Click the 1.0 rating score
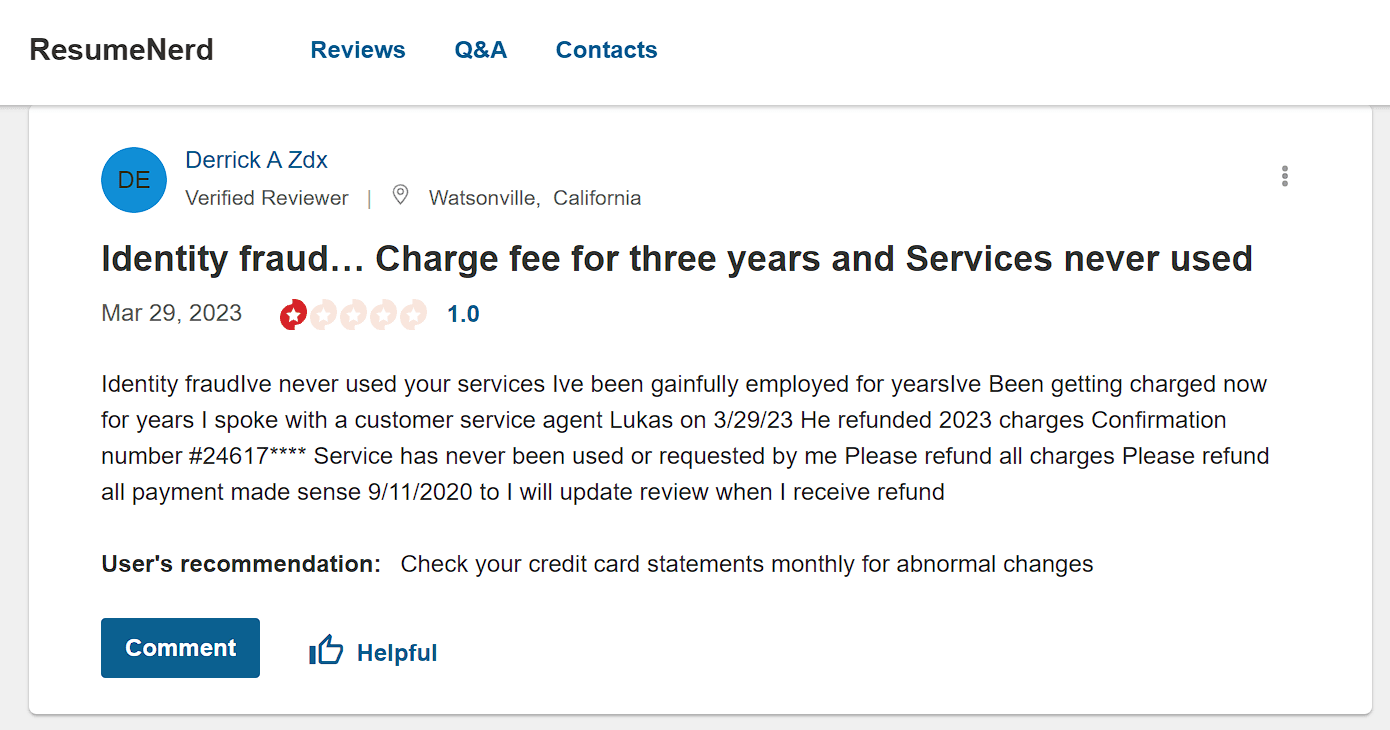 click(463, 314)
